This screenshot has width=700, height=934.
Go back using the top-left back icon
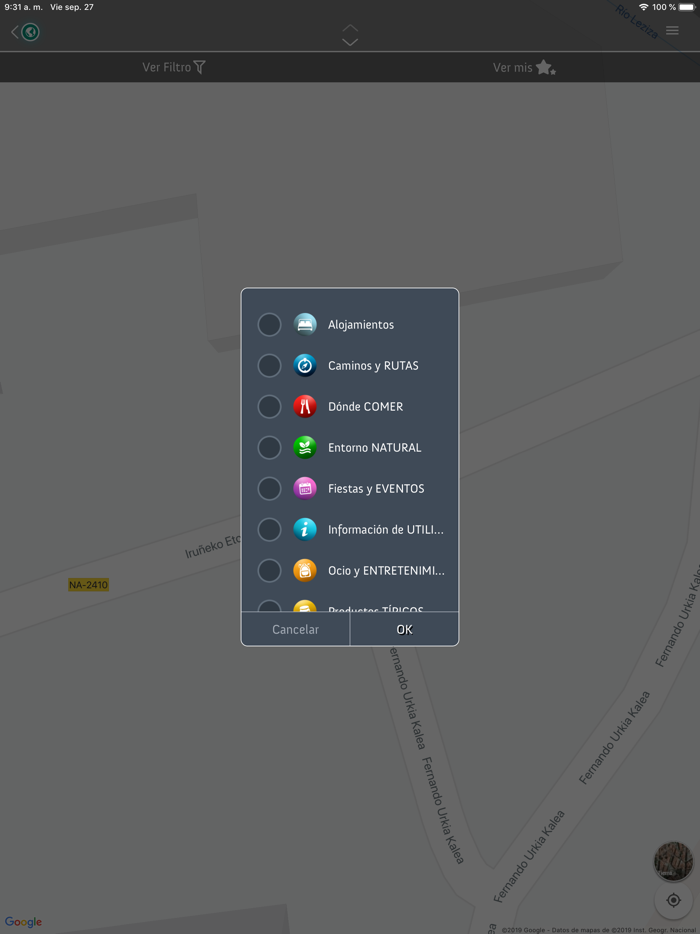[26, 32]
